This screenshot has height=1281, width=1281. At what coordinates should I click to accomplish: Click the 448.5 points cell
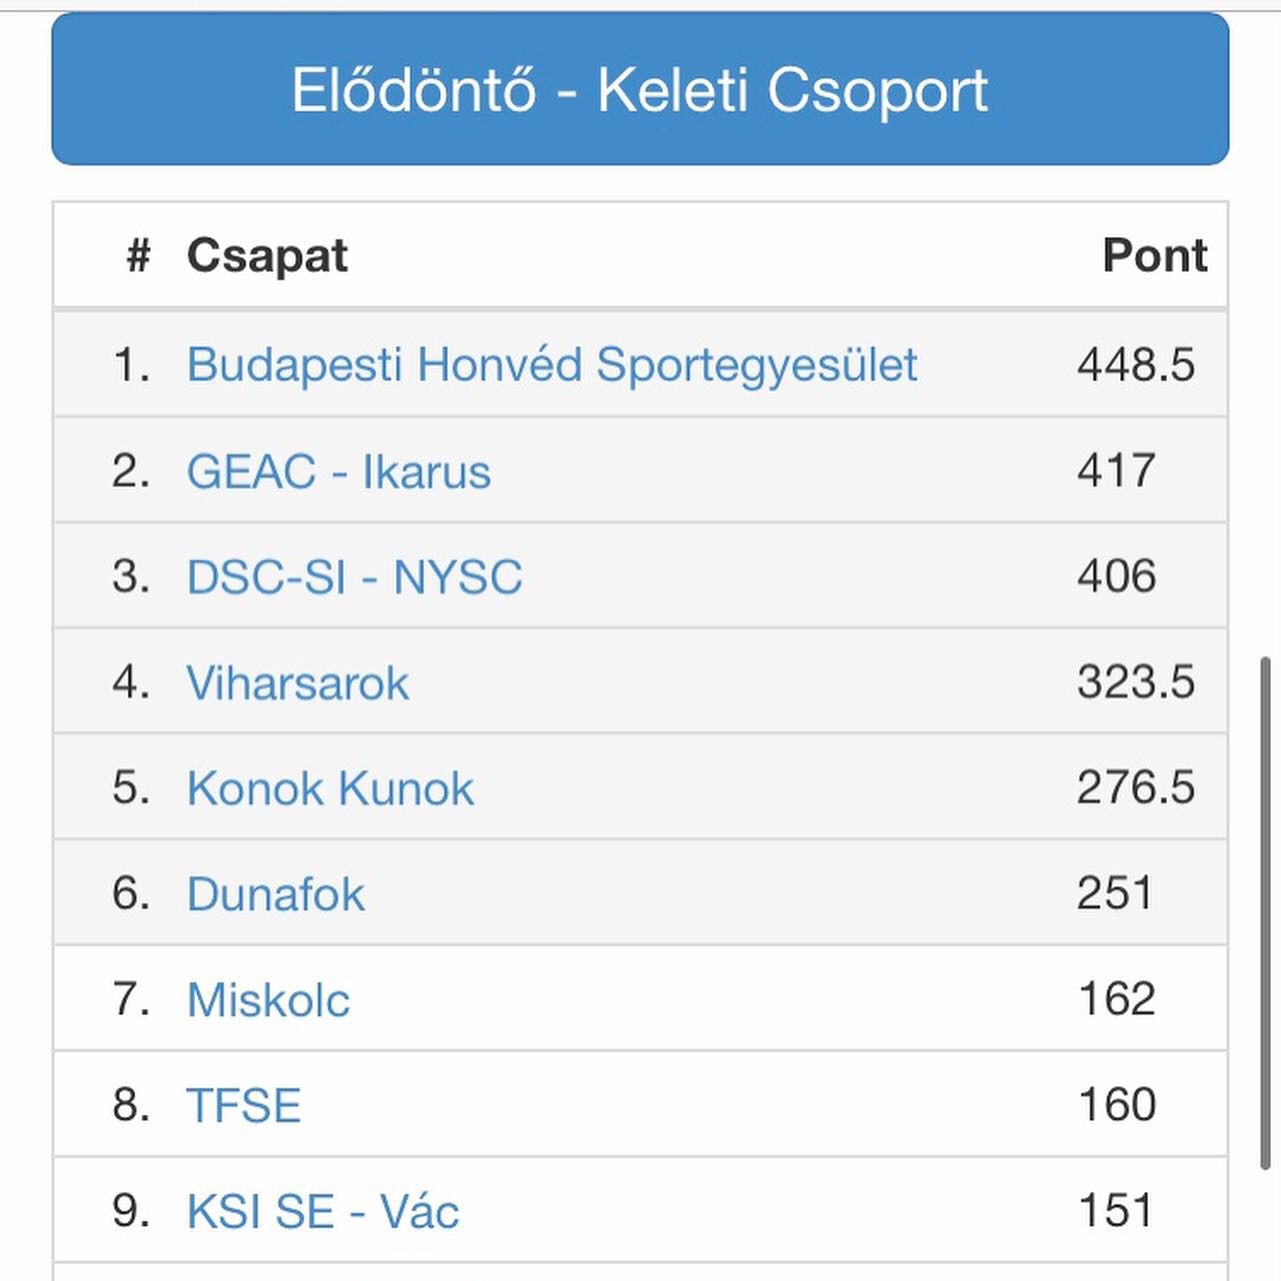[x=1136, y=365]
